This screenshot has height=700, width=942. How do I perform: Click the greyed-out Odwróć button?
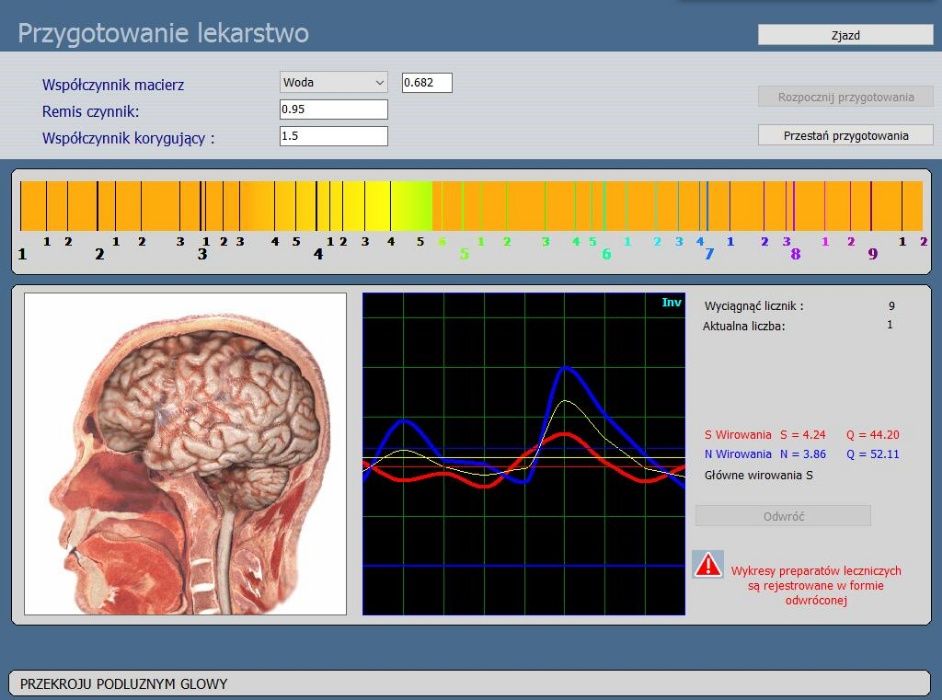tap(783, 516)
